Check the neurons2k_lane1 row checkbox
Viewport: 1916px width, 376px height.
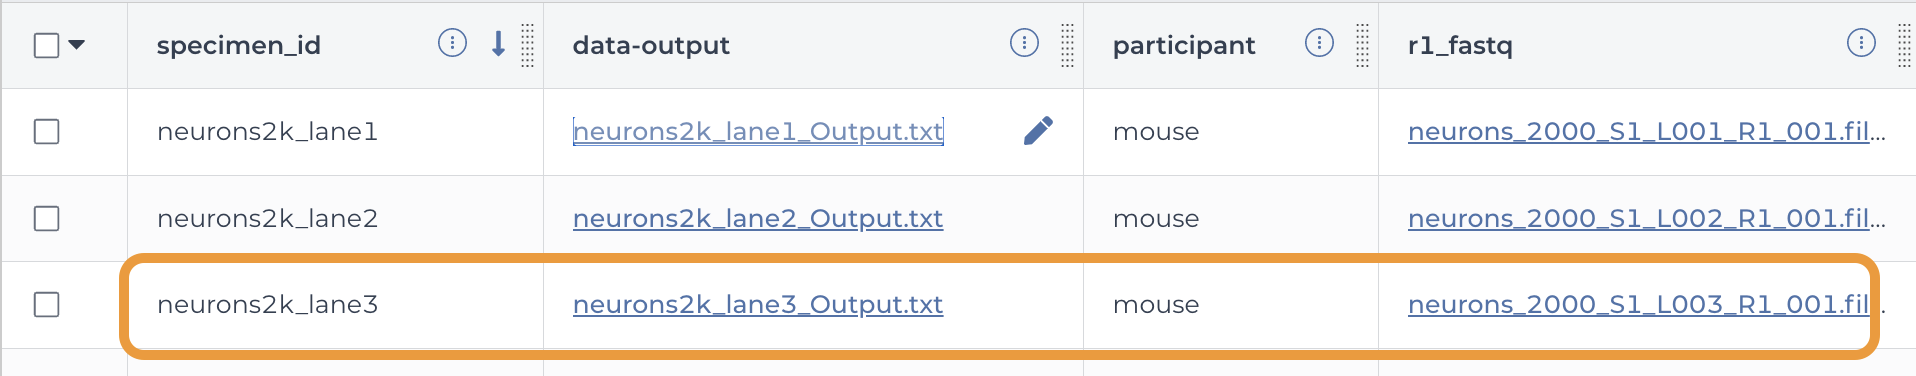pyautogui.click(x=47, y=131)
